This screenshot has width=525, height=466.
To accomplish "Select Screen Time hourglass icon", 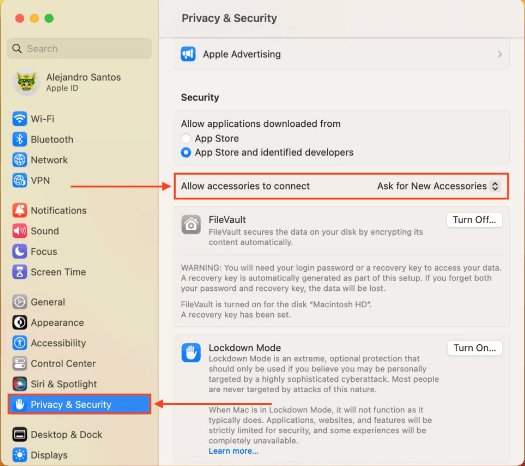I will coord(19,272).
